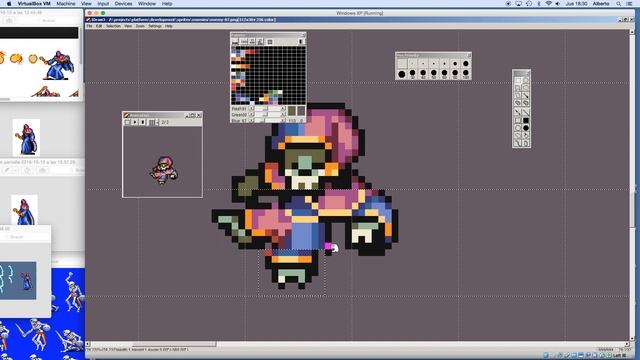The image size is (640, 360).
Task: Open the Selection menu
Action: pos(113,26)
